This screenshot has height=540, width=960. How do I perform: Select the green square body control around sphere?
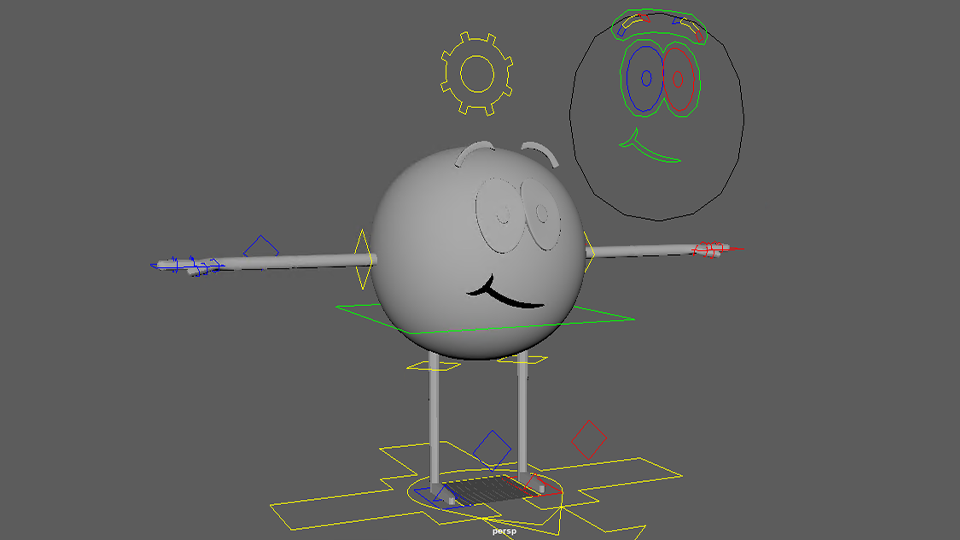click(485, 319)
